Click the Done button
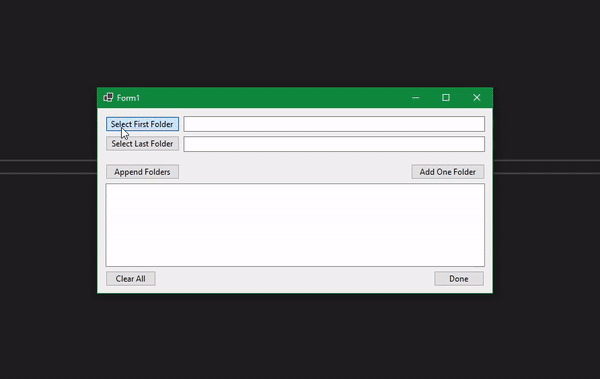This screenshot has height=379, width=600. point(459,279)
